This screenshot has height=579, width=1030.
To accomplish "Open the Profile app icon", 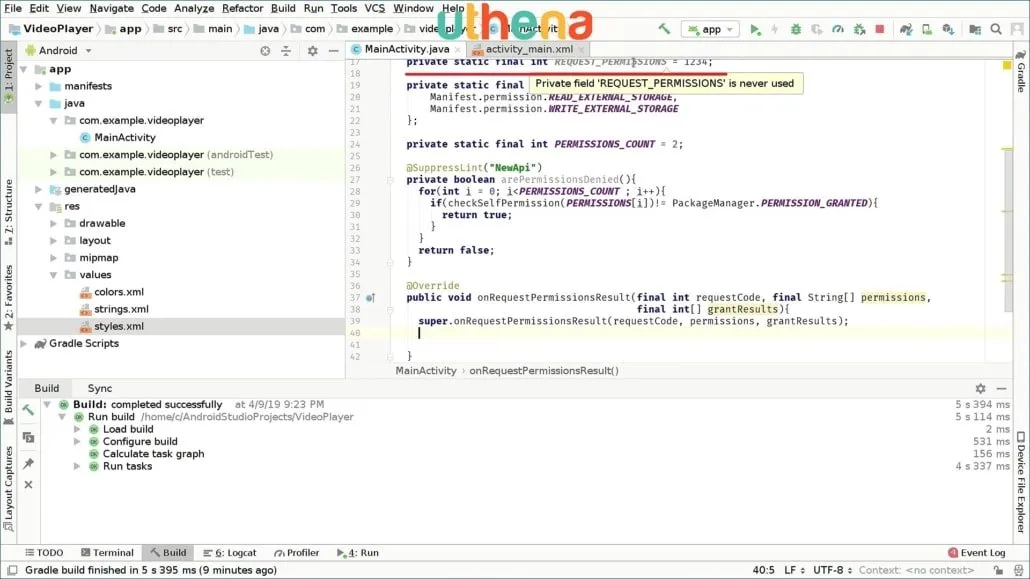I will (838, 30).
